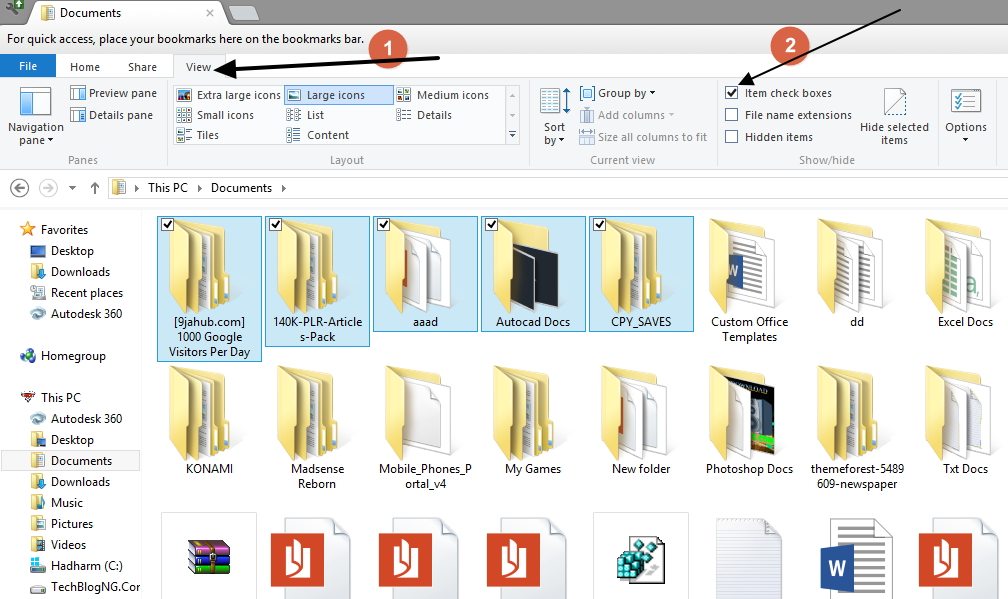Viewport: 1008px width, 599px height.
Task: Select Large icons layout
Action: pos(338,95)
